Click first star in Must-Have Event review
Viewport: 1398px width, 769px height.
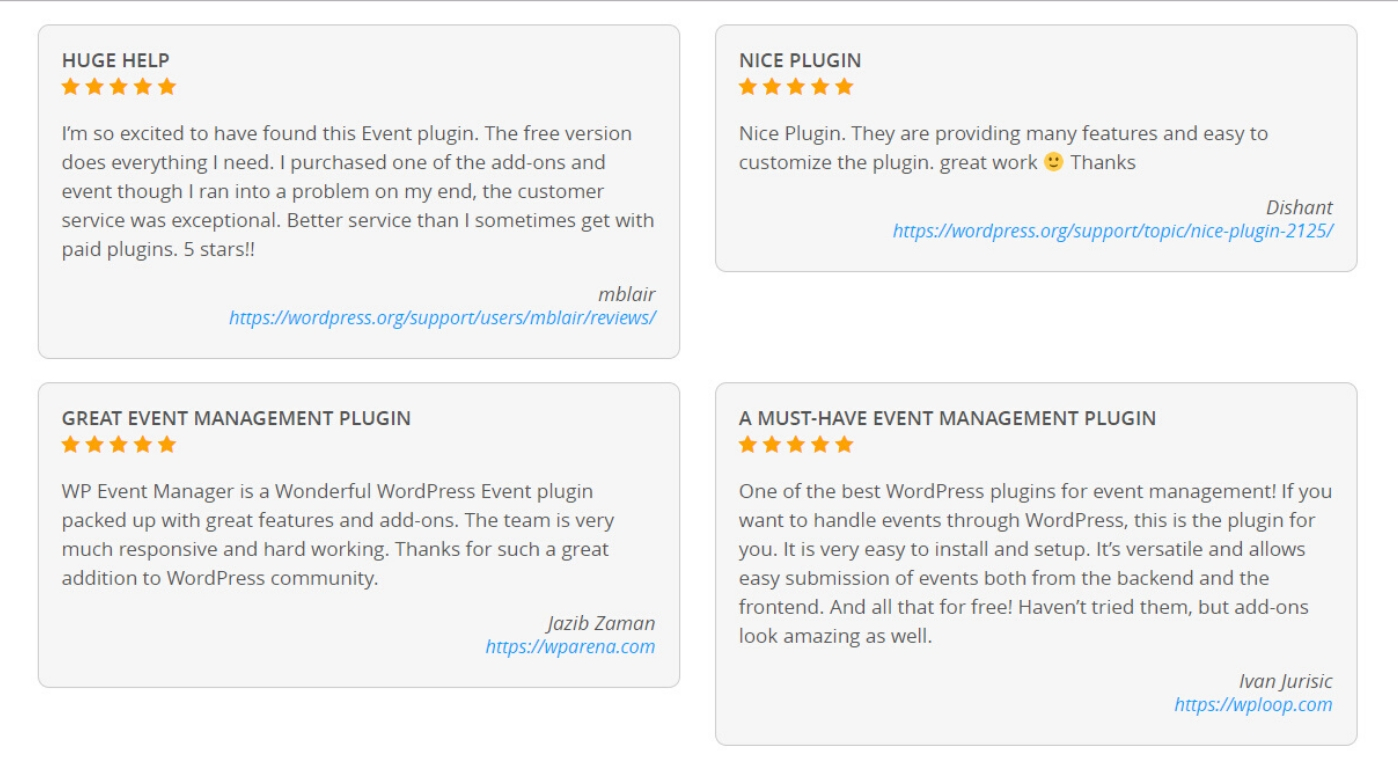pos(748,444)
